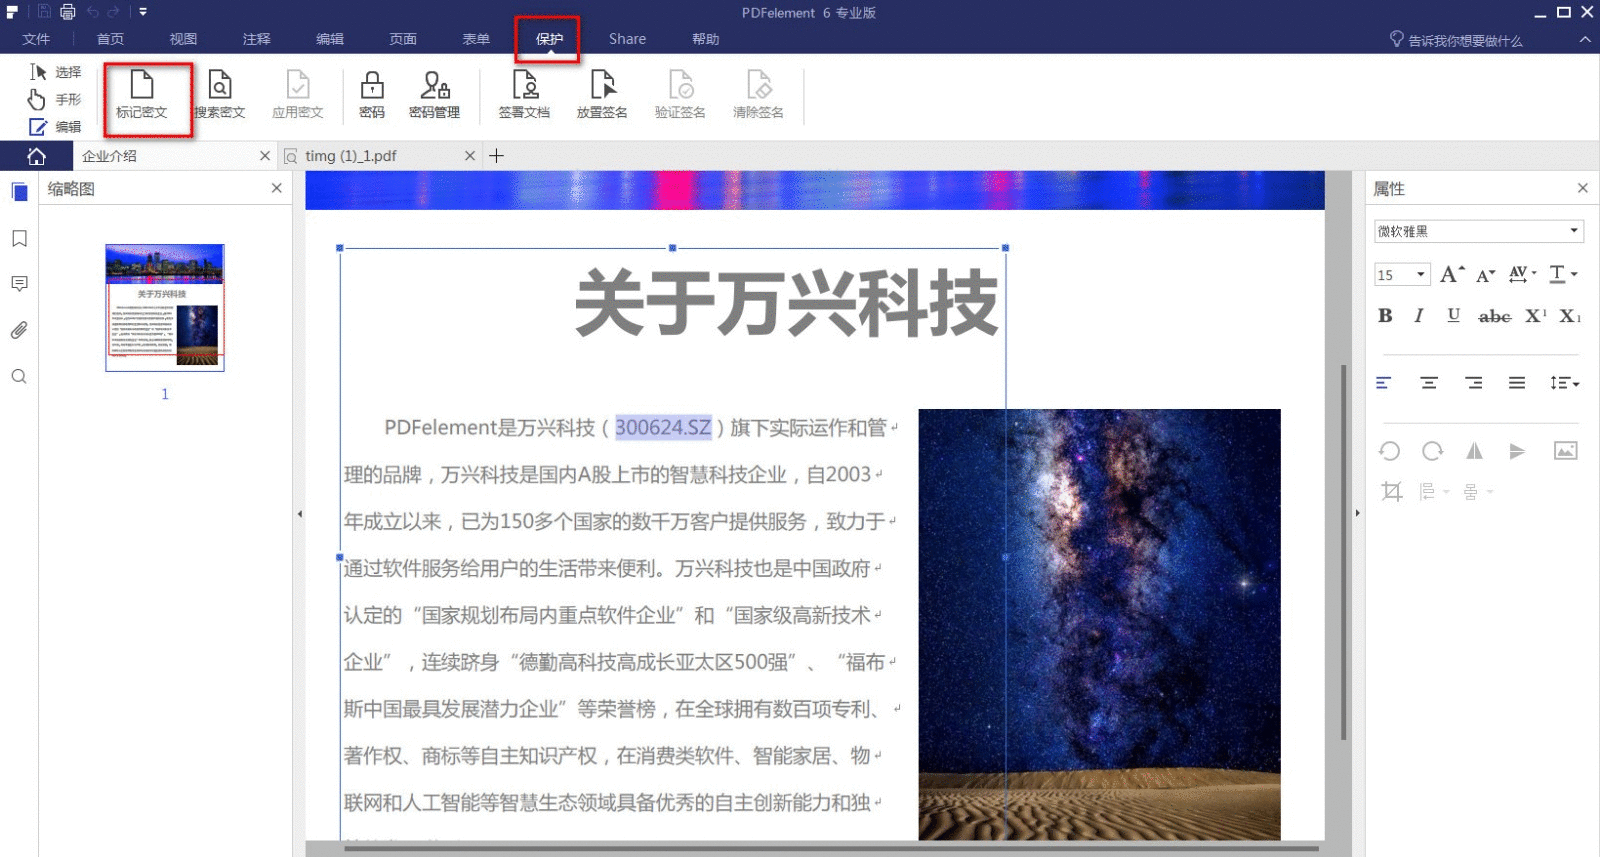Viewport: 1600px width, 857px height.
Task: Open the 微软雅黑 font family dropdown
Action: coord(1479,231)
